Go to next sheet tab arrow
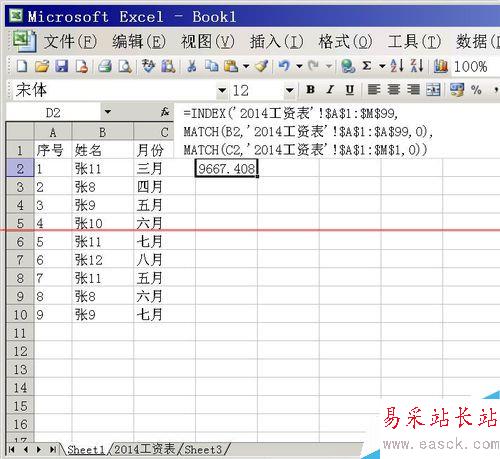 tap(39, 449)
